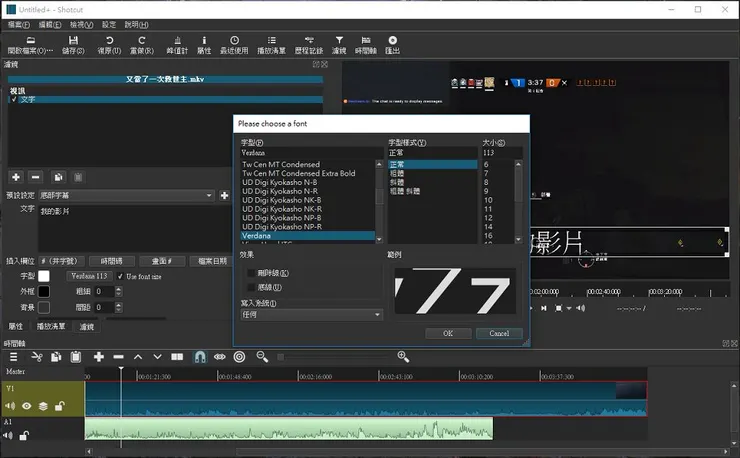The height and width of the screenshot is (458, 740).
Task: Hide the V1 track with eye icon
Action: tap(27, 406)
